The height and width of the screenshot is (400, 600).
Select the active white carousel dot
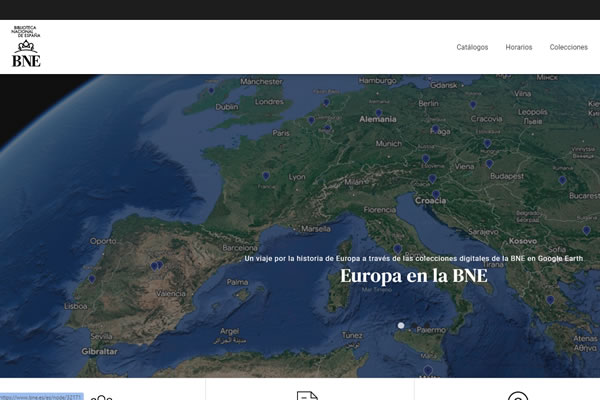tap(401, 325)
